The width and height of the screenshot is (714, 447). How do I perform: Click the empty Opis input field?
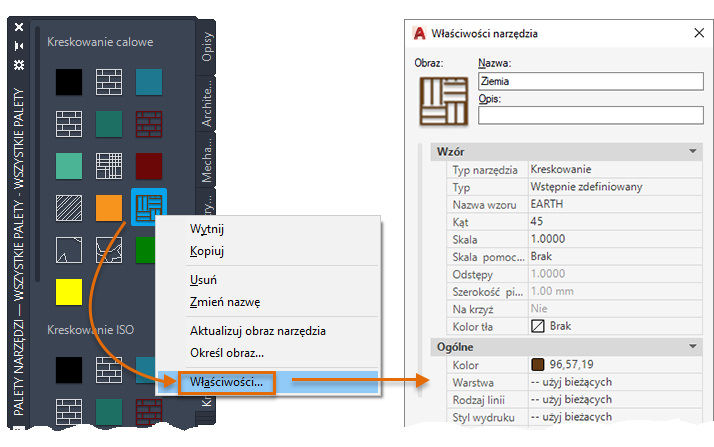coord(591,115)
